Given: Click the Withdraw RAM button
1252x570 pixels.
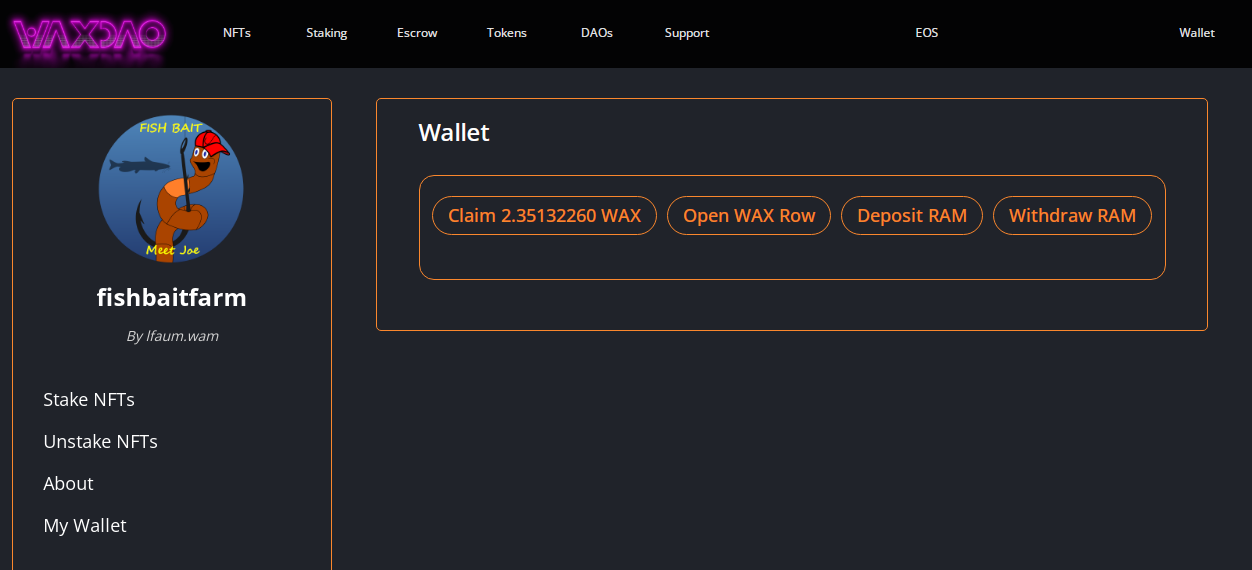Looking at the screenshot, I should pyautogui.click(x=1072, y=216).
